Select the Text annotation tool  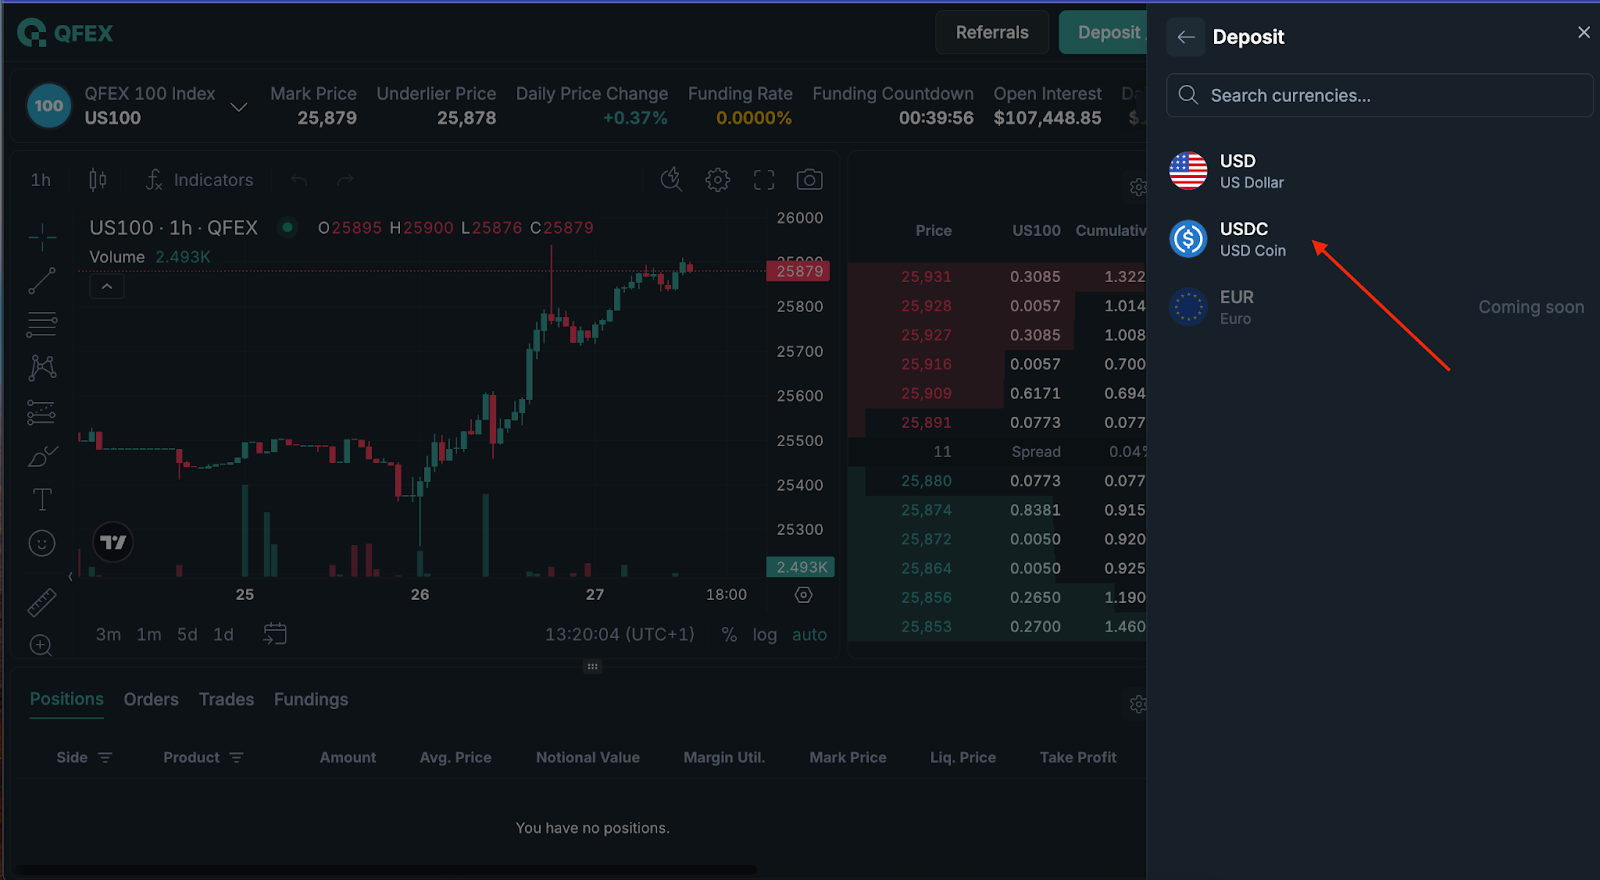(x=42, y=500)
